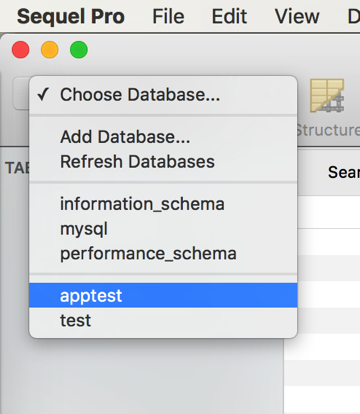
Task: Click the TABLES sidebar header
Action: (18, 168)
